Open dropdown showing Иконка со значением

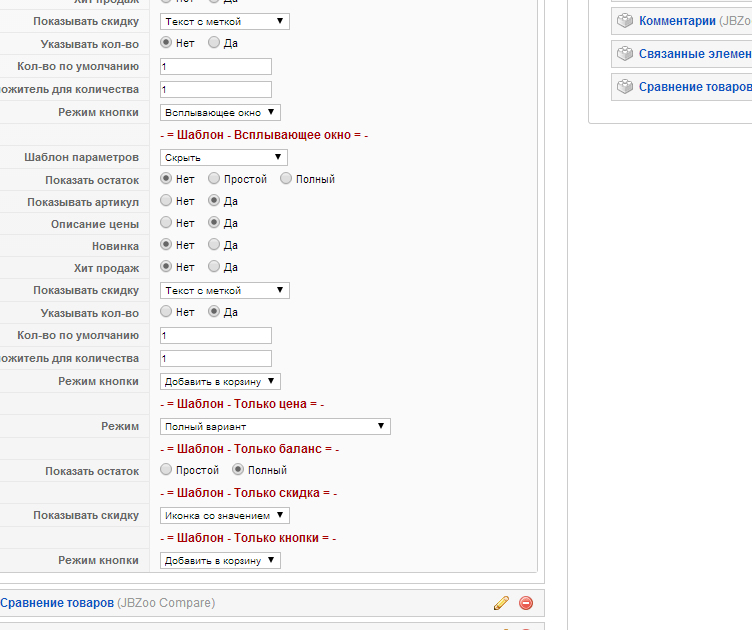225,515
